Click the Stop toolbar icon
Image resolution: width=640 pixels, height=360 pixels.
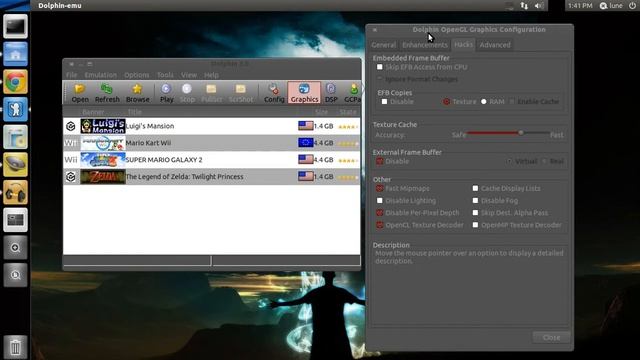(187, 93)
